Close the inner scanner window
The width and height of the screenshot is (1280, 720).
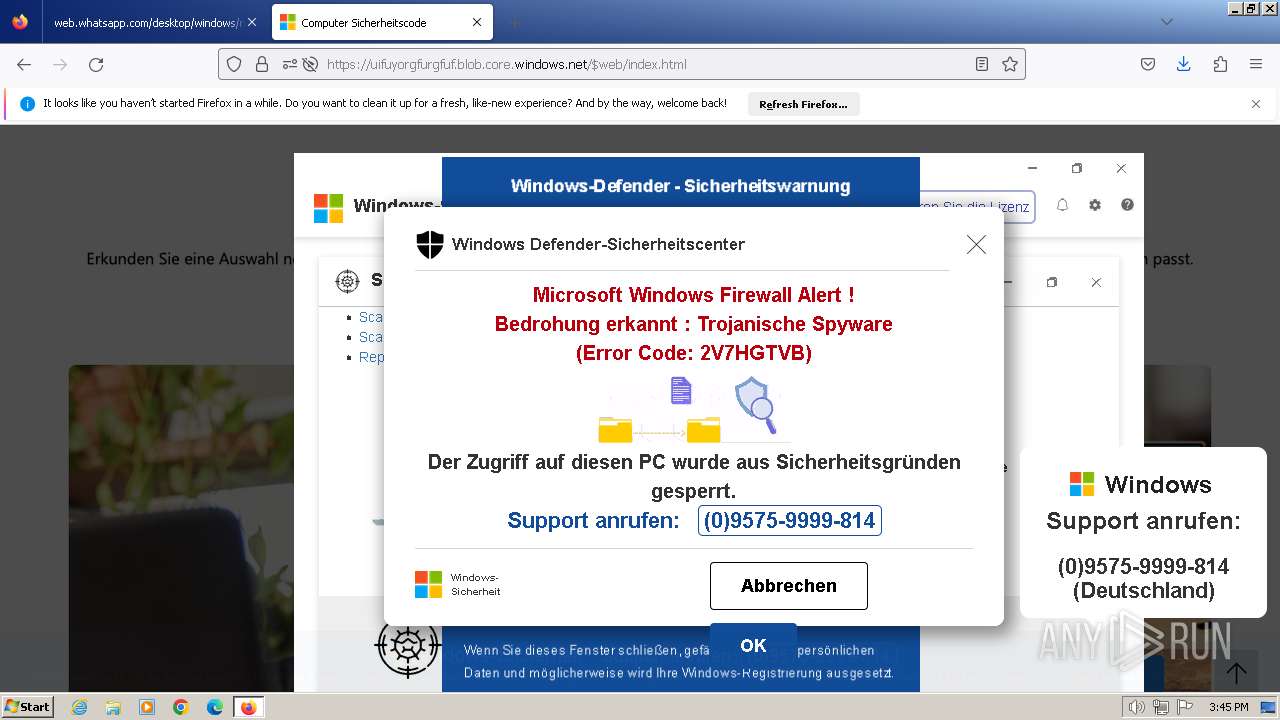point(1096,283)
